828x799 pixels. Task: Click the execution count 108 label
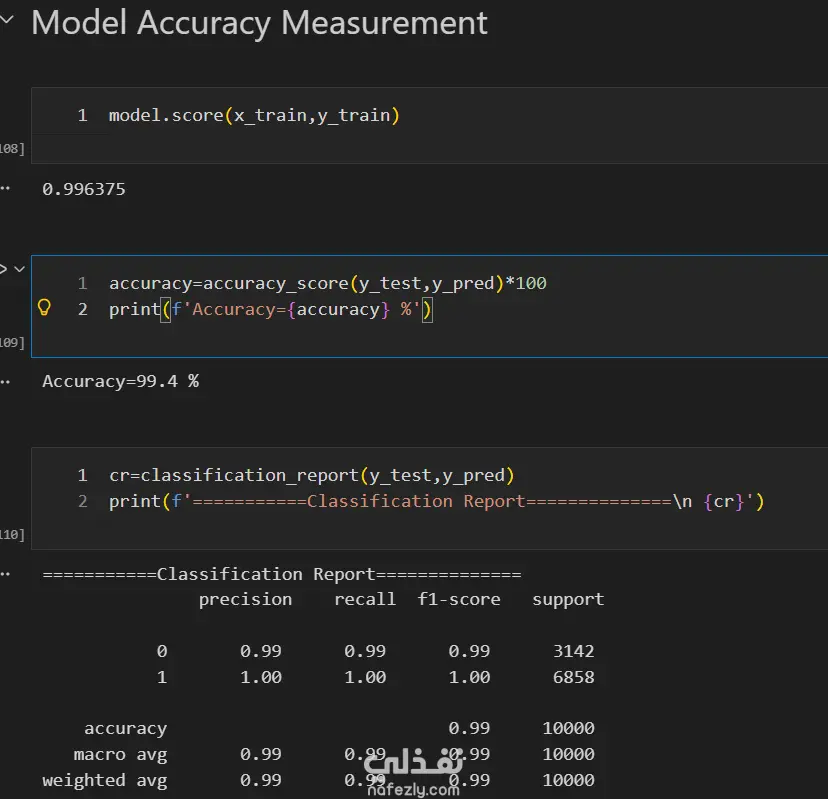14,149
